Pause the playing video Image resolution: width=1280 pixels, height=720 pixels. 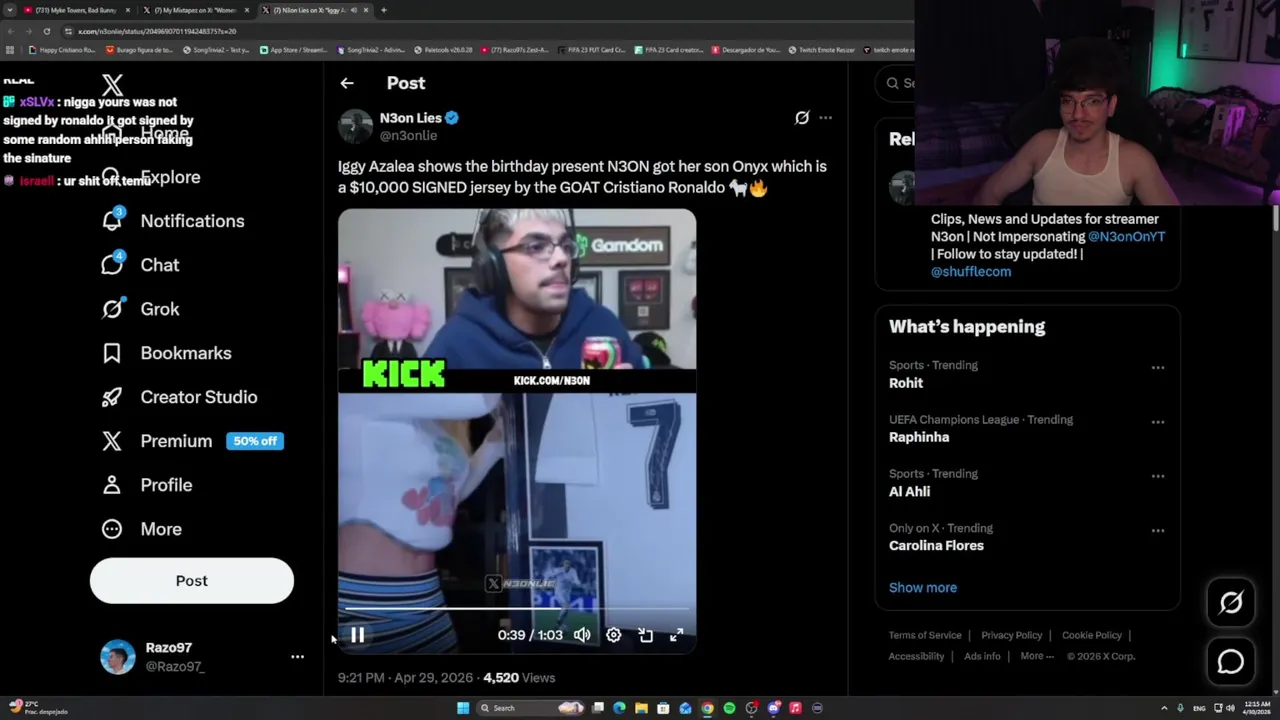(x=357, y=635)
